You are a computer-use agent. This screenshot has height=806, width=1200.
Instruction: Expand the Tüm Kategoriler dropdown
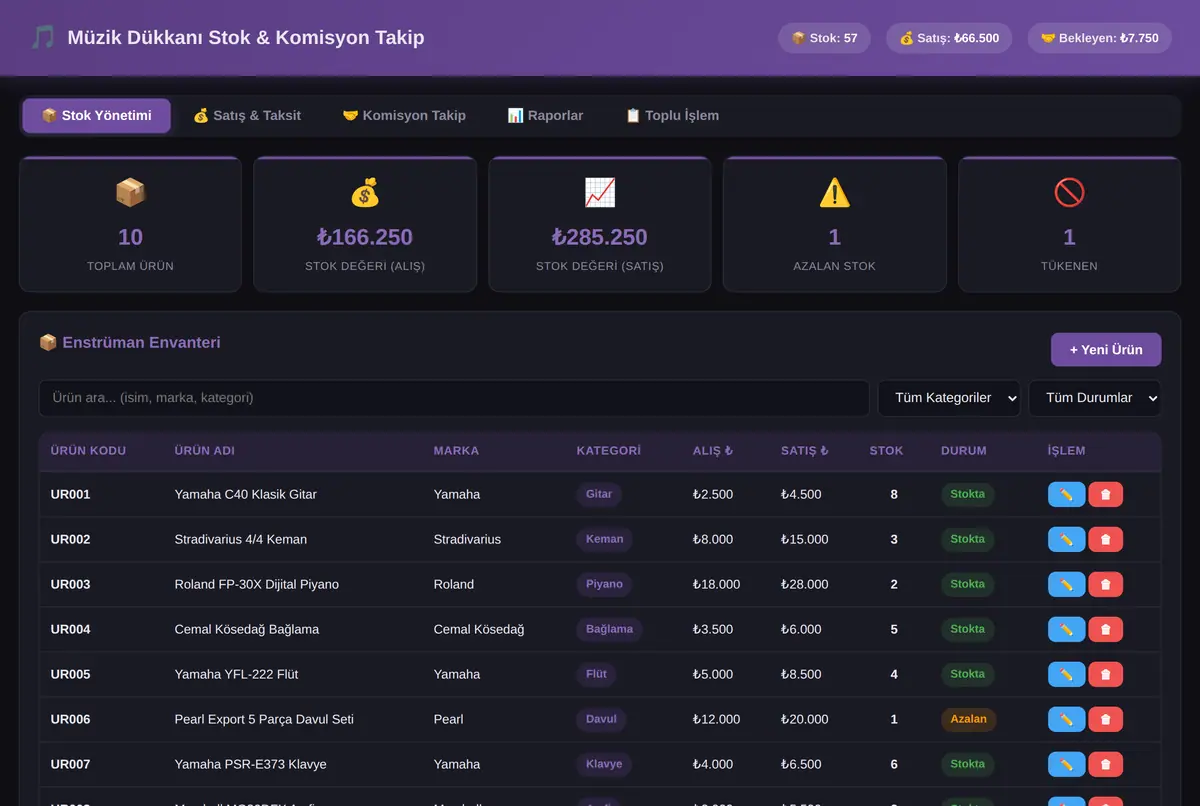coord(949,398)
